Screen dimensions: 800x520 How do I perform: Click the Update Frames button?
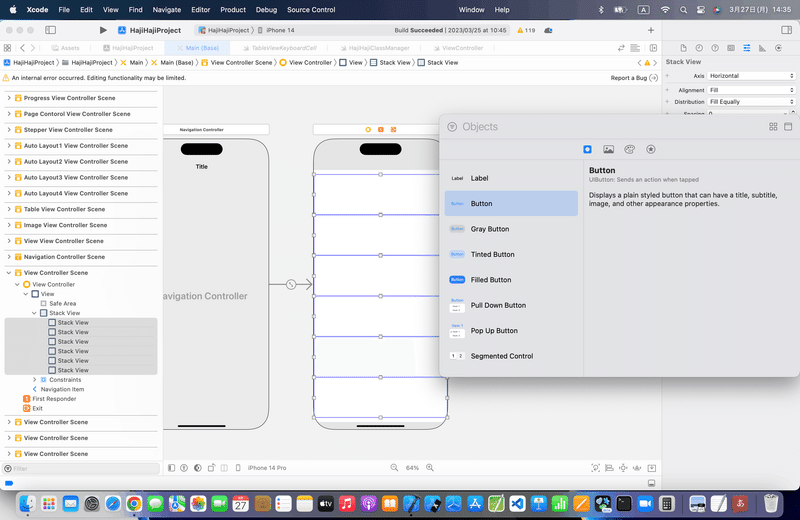[x=595, y=467]
